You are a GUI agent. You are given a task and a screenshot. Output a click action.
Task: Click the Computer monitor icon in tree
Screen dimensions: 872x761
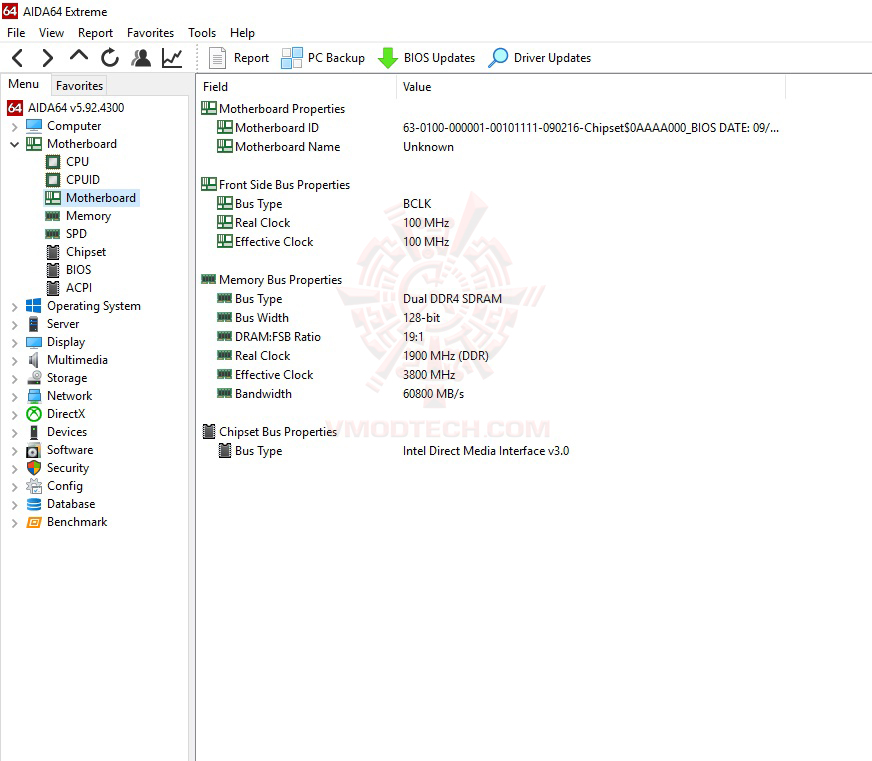coord(34,126)
